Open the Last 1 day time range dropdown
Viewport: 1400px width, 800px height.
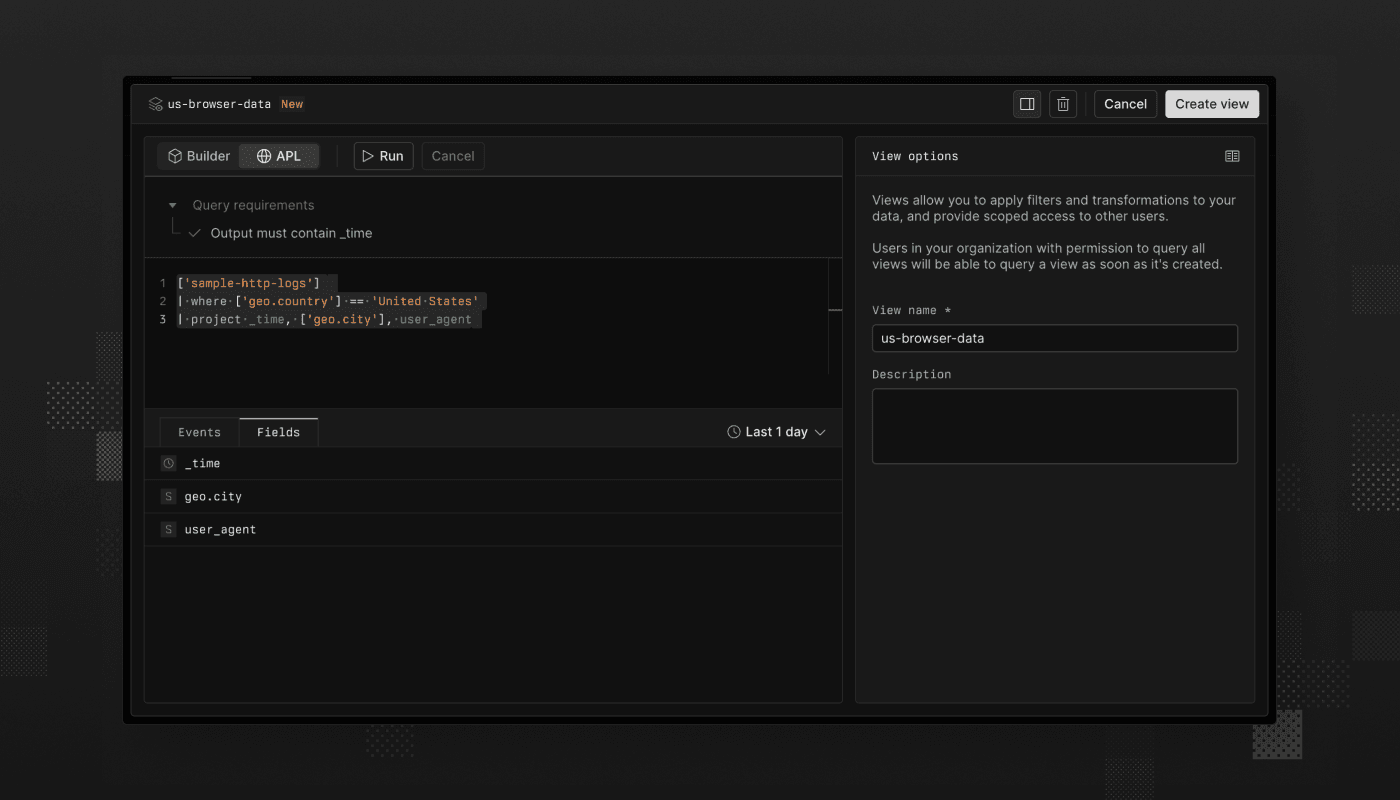776,431
